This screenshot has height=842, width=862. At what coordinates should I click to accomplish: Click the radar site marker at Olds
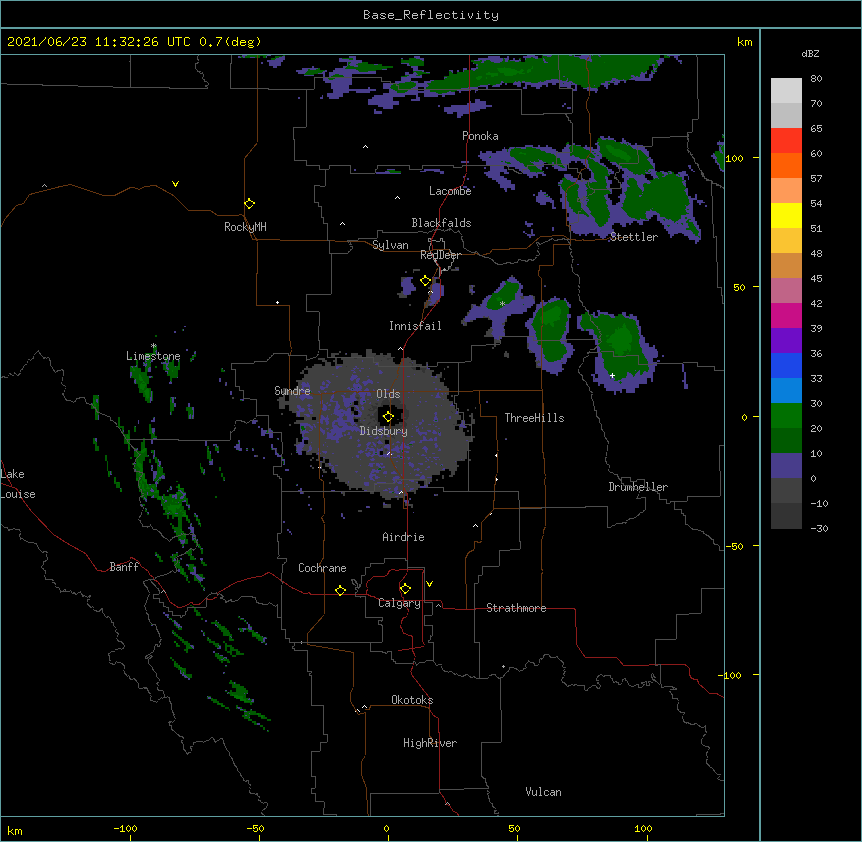388,417
